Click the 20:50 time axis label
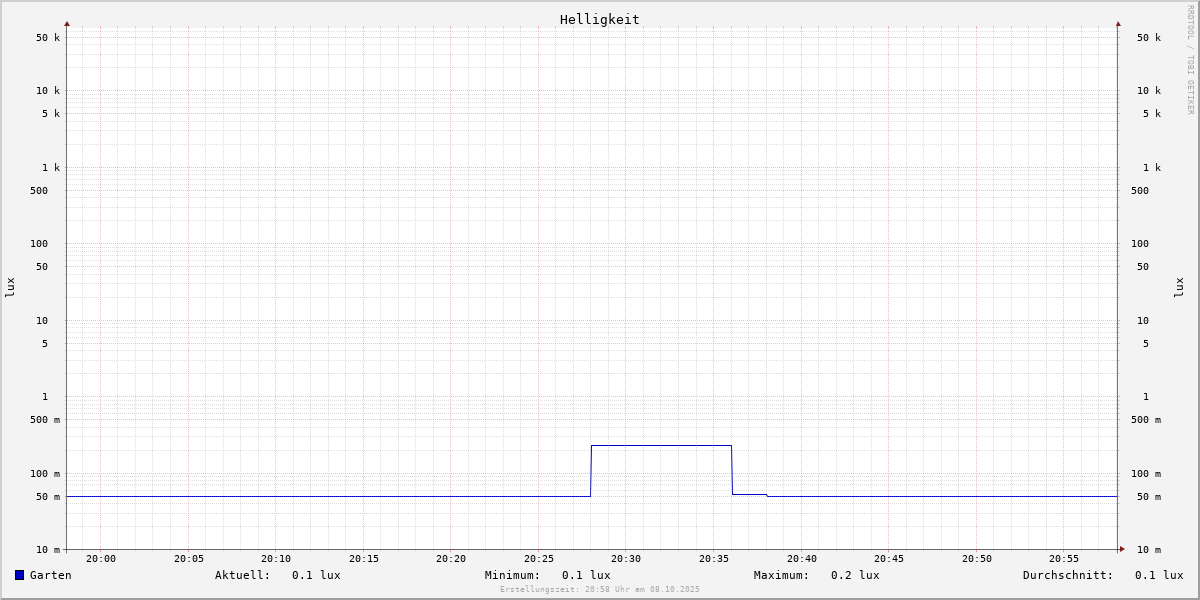The height and width of the screenshot is (600, 1200). [977, 559]
